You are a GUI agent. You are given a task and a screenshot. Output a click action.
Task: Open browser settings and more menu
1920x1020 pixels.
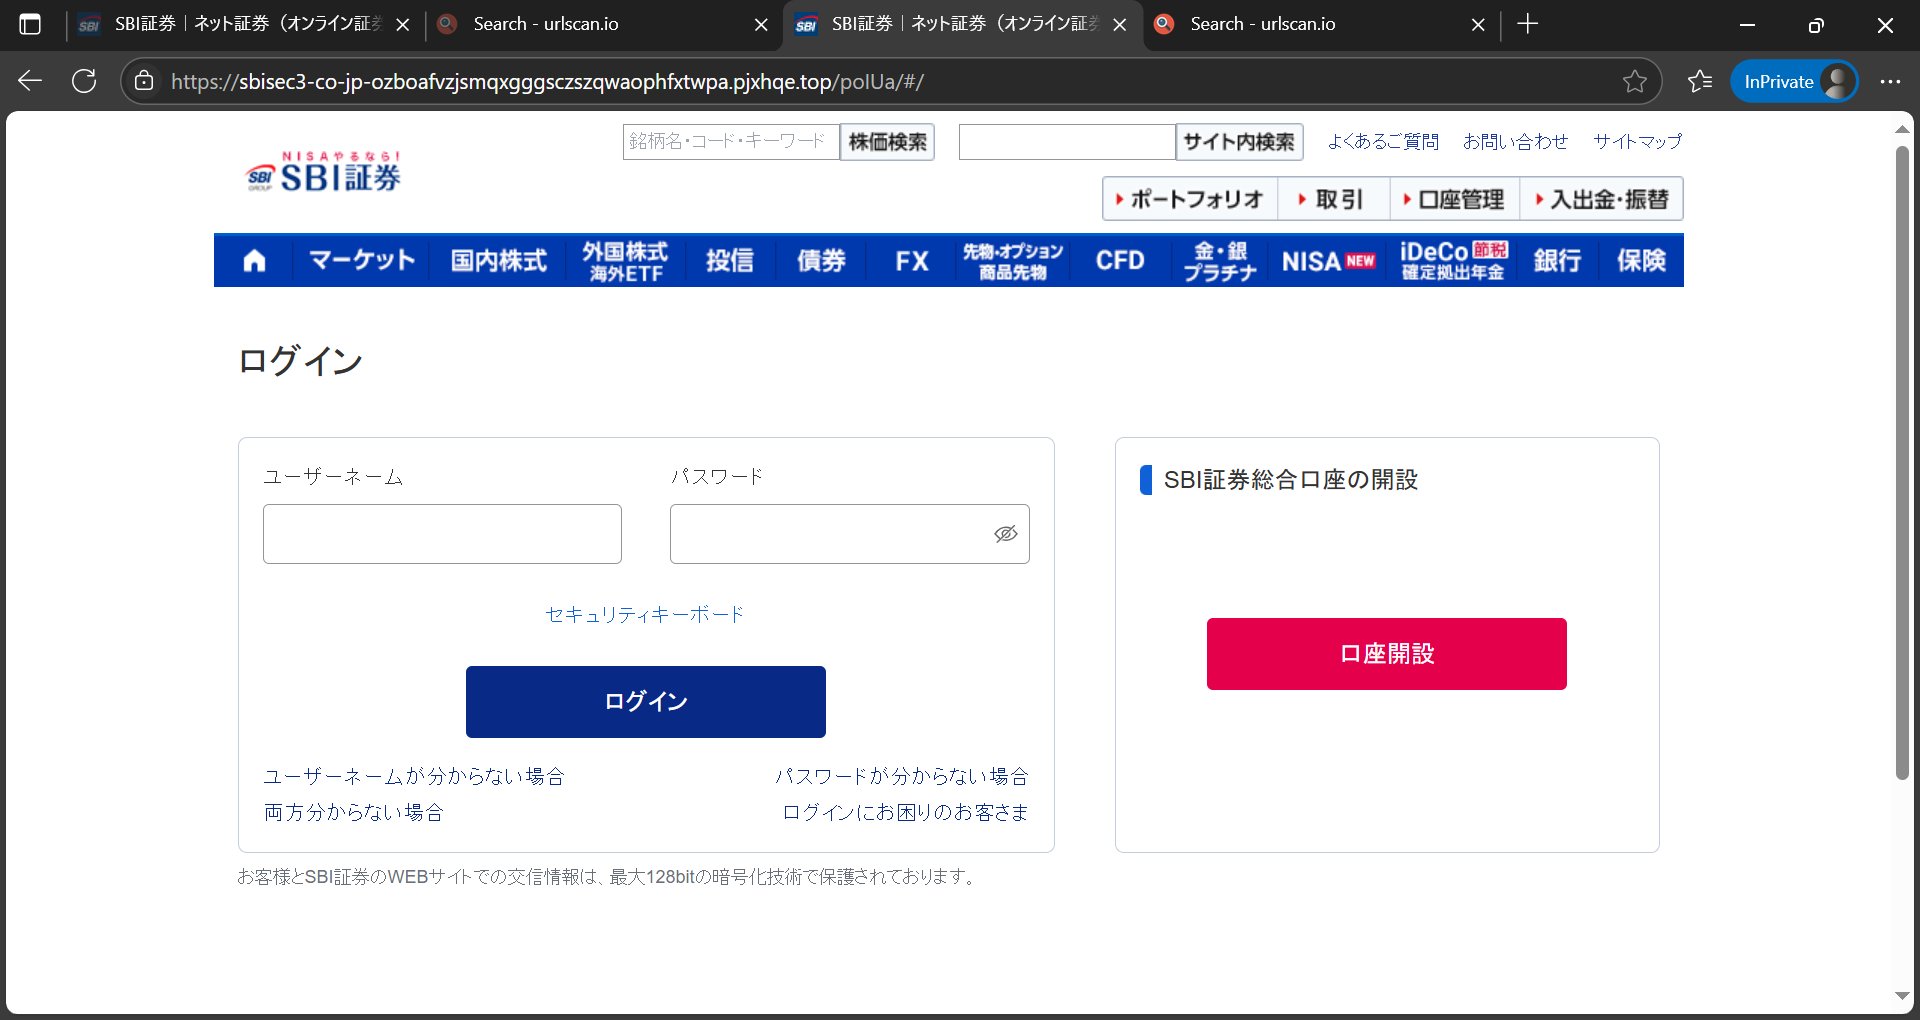(1890, 81)
